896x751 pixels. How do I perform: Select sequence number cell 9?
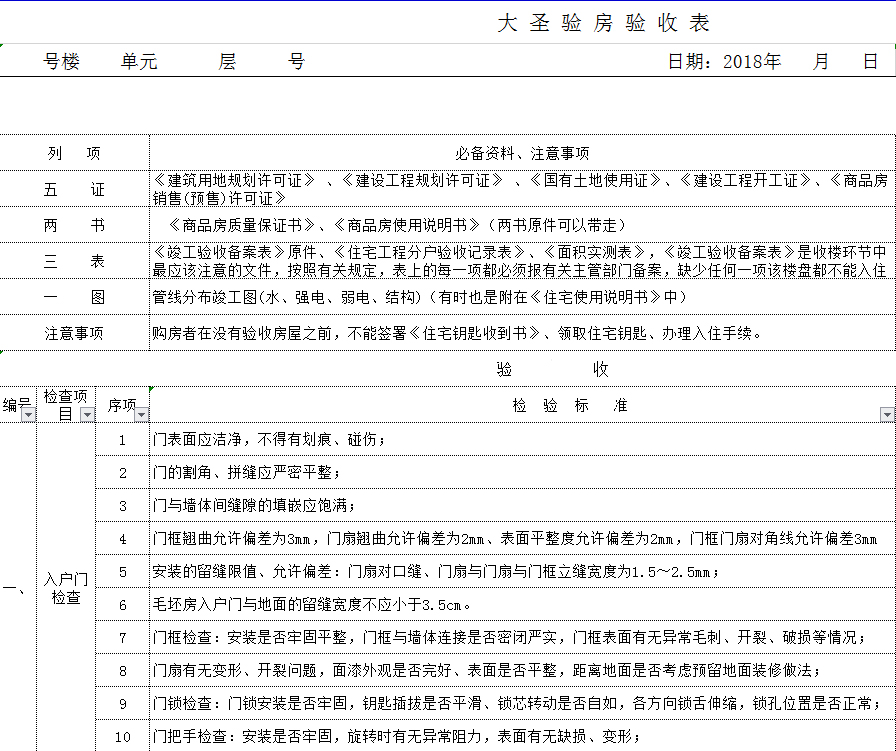click(122, 704)
